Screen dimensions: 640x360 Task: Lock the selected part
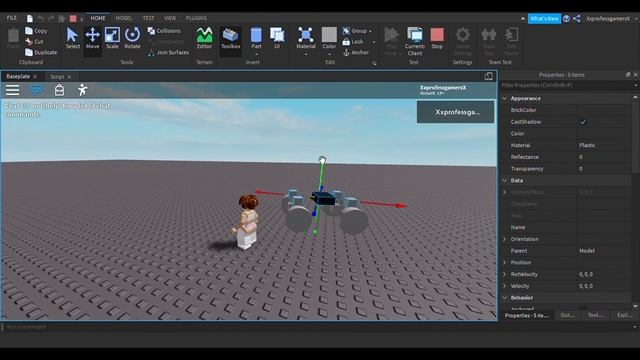pyautogui.click(x=353, y=41)
